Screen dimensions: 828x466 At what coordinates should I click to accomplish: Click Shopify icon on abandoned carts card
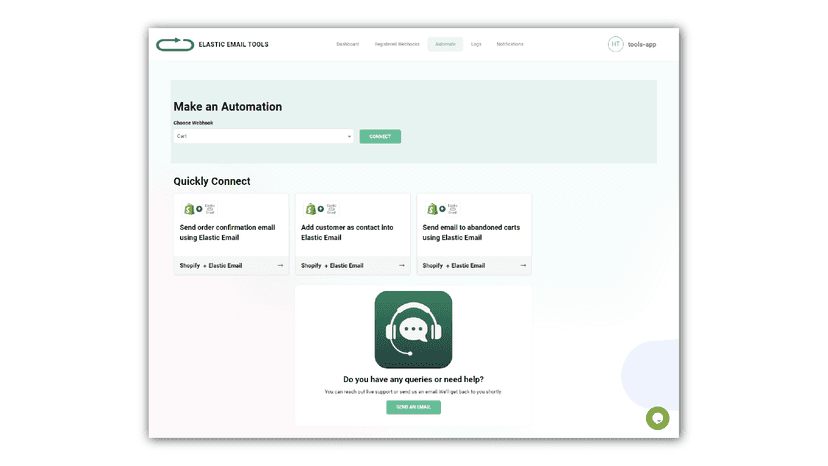point(432,209)
